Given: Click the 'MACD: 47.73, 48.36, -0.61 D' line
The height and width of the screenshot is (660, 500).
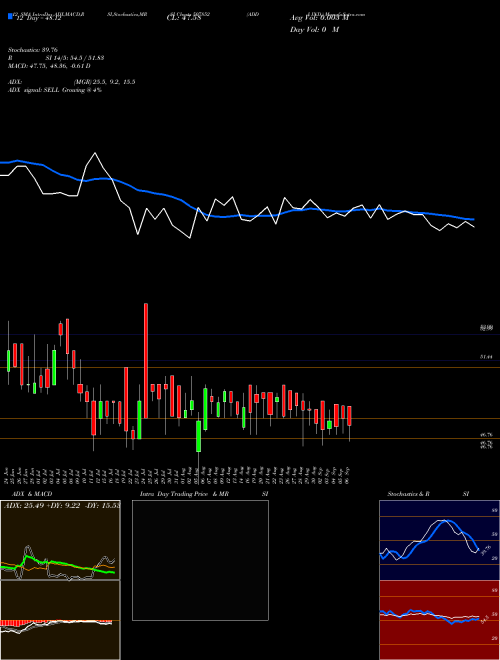Looking at the screenshot, I should [x=49, y=66].
